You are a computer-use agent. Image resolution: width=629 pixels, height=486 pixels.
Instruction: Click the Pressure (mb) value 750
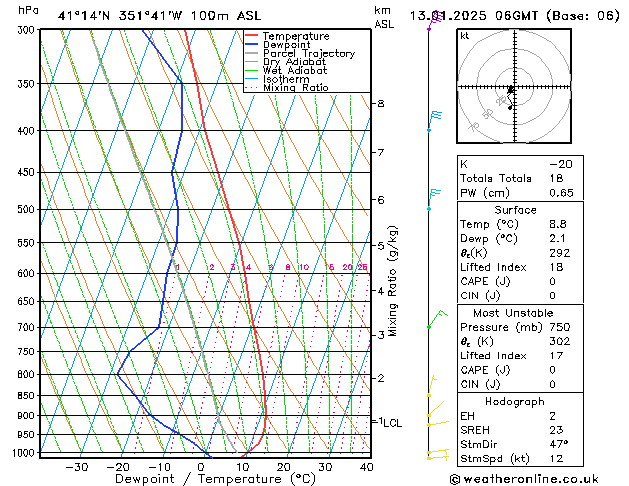tap(560, 327)
